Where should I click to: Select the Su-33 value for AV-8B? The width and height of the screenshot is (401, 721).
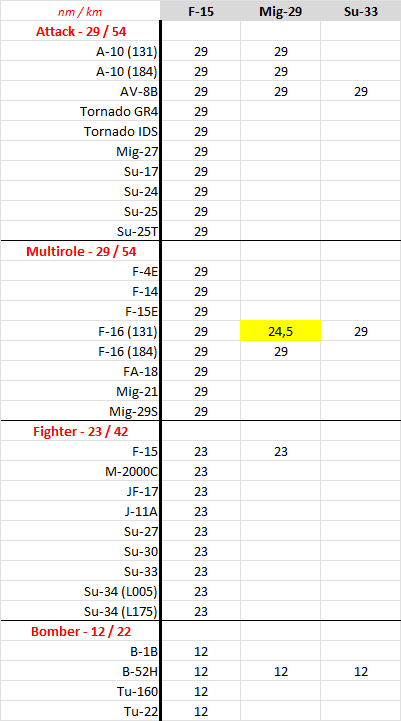pos(361,92)
